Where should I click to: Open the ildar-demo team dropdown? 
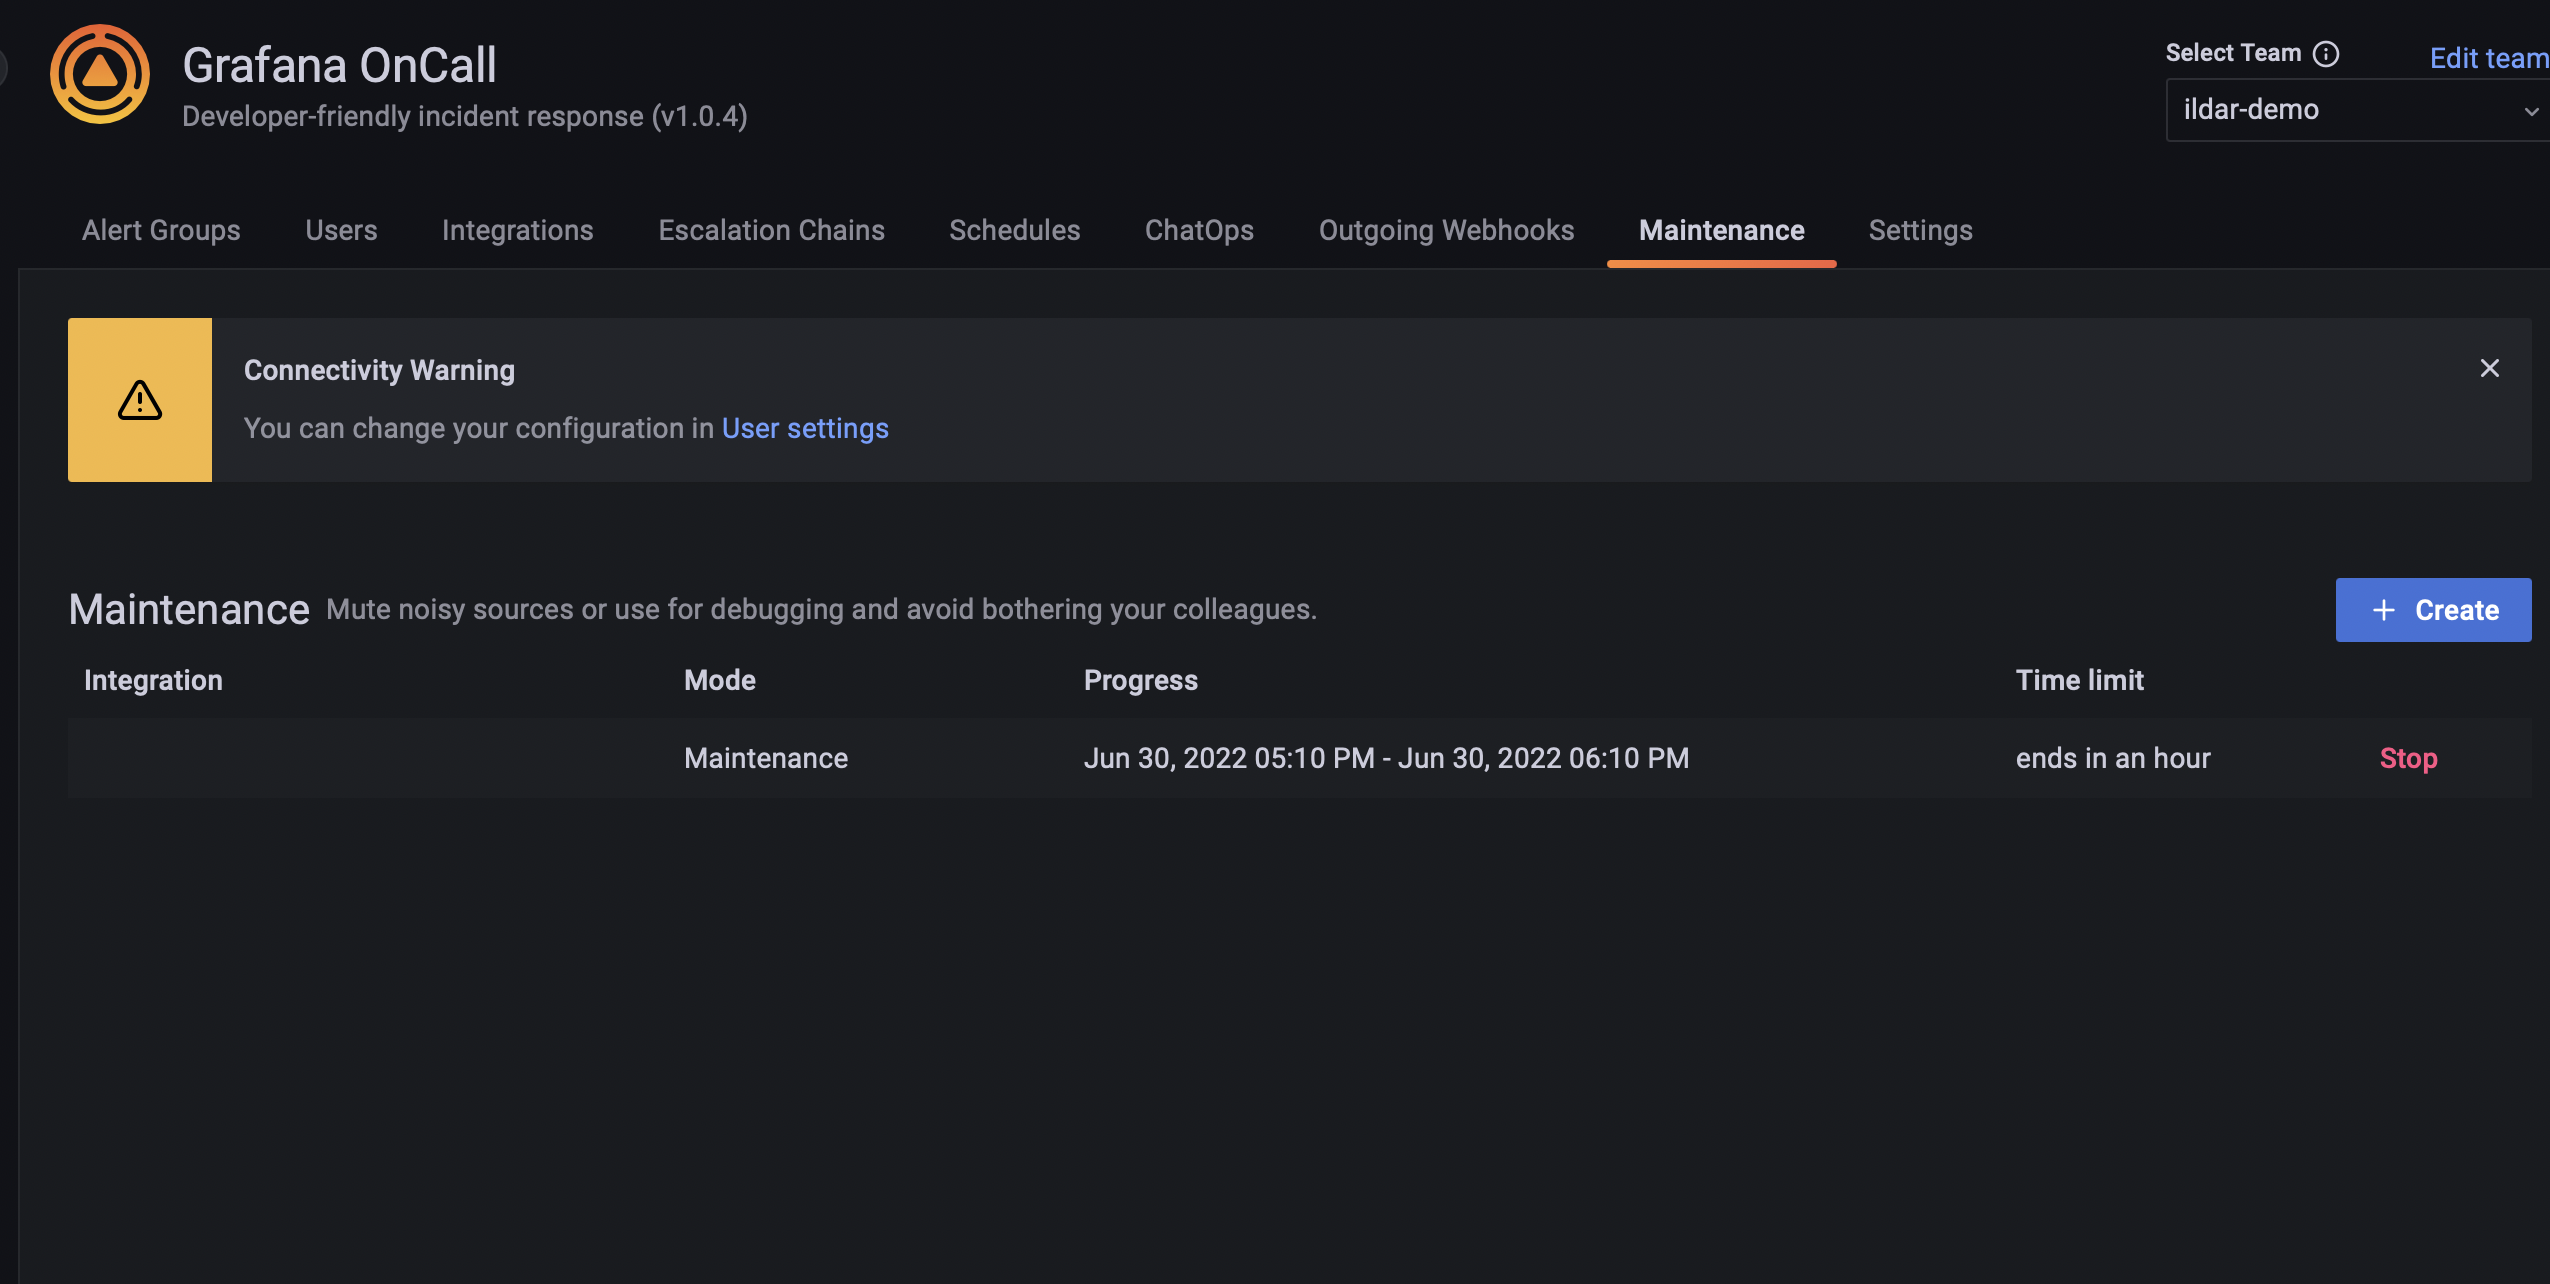[2355, 110]
